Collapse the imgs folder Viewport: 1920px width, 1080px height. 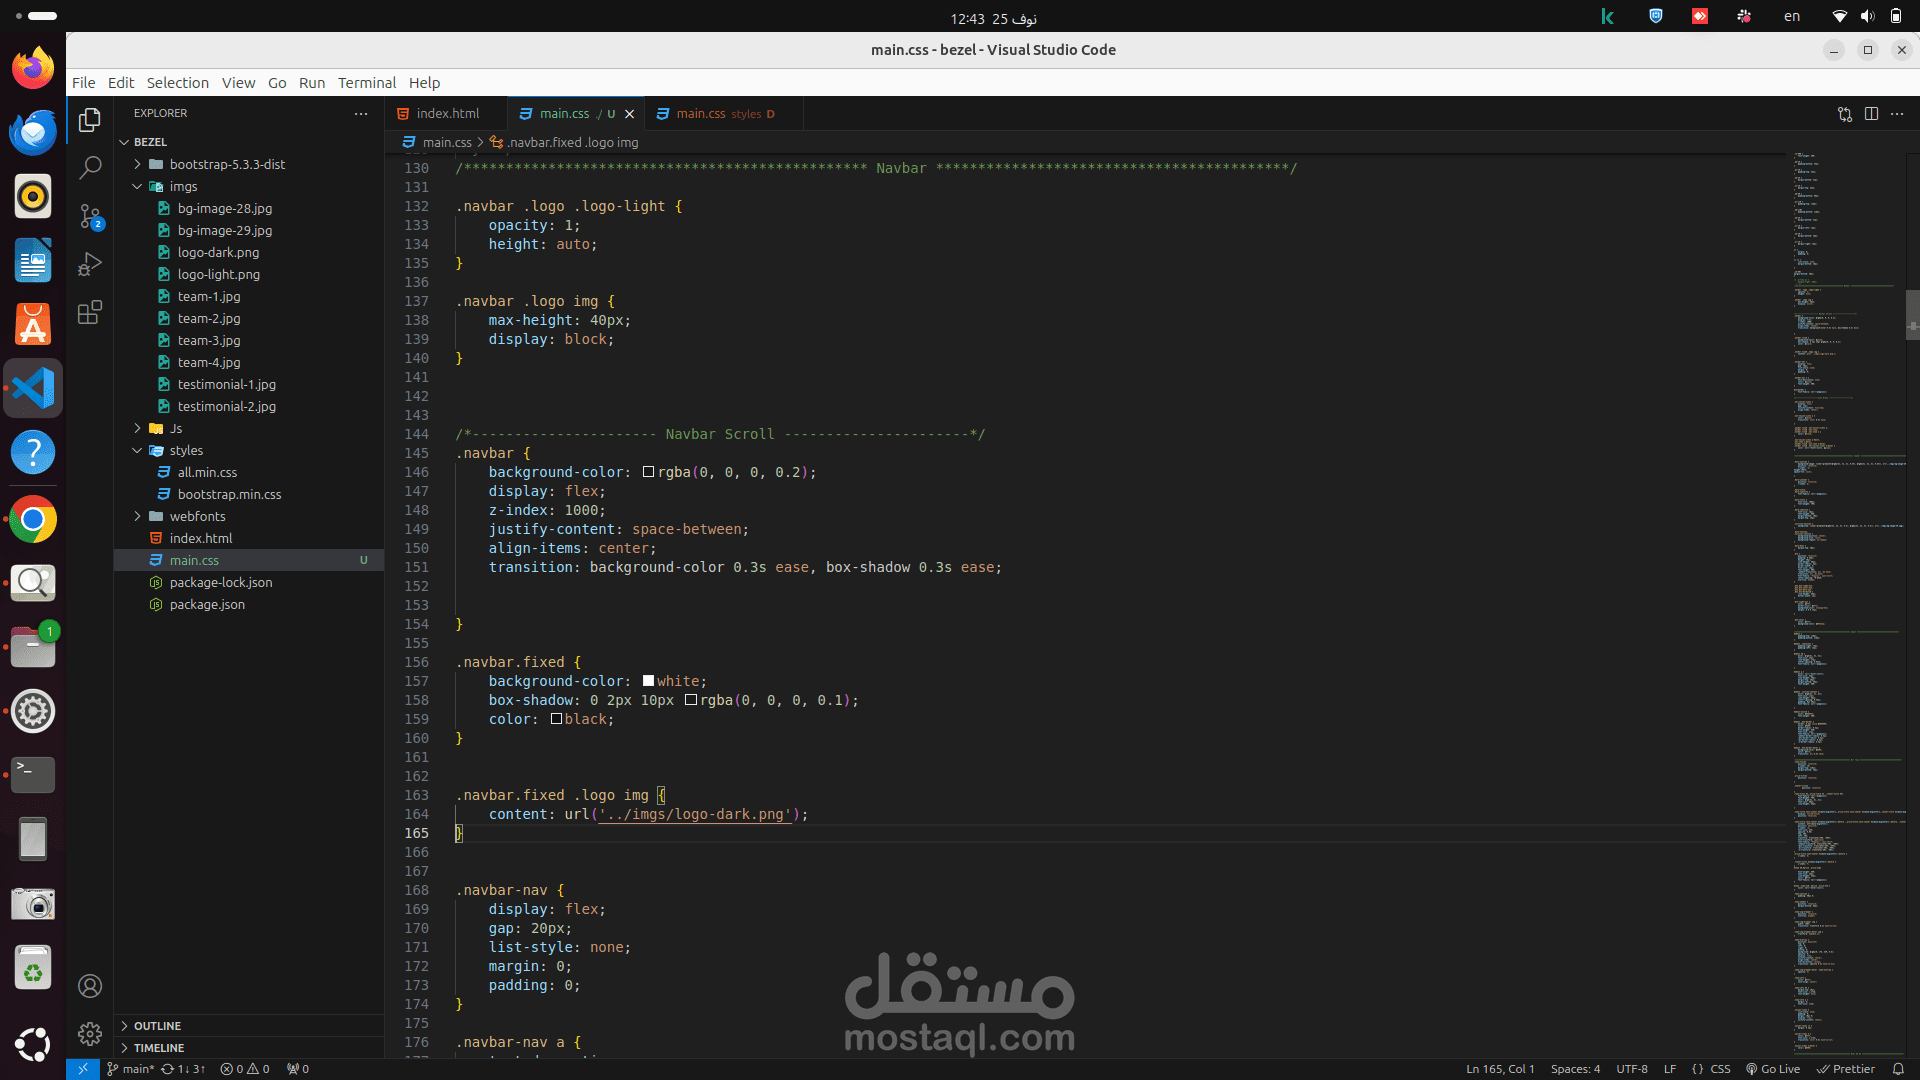tap(183, 186)
